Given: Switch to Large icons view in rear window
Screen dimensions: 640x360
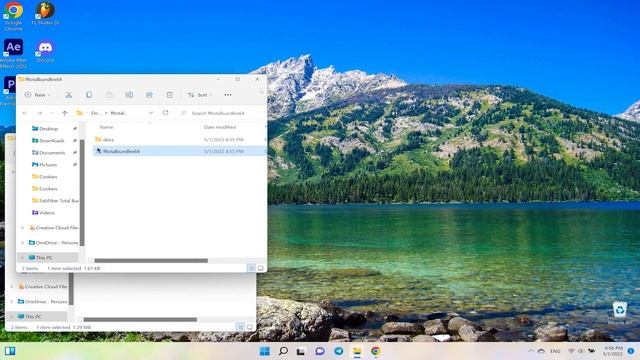Looking at the screenshot, I should tap(249, 327).
